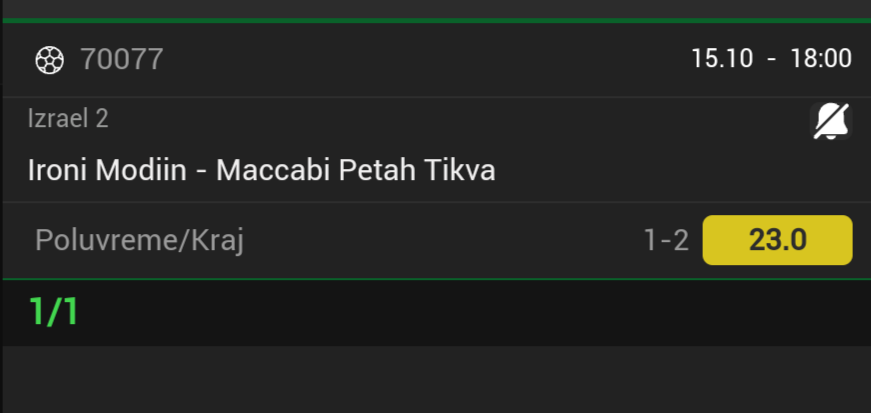Select match code 70077
Image resolution: width=871 pixels, height=413 pixels.
click(121, 60)
